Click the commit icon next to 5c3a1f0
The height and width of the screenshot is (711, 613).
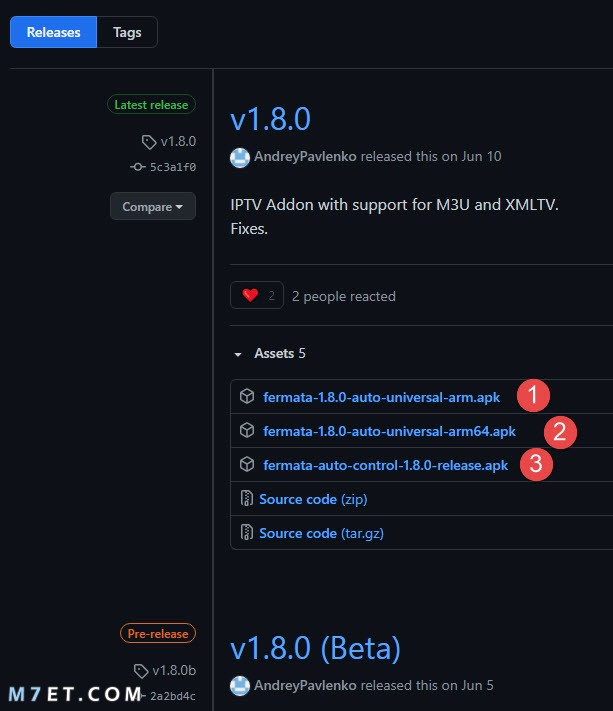[x=137, y=167]
